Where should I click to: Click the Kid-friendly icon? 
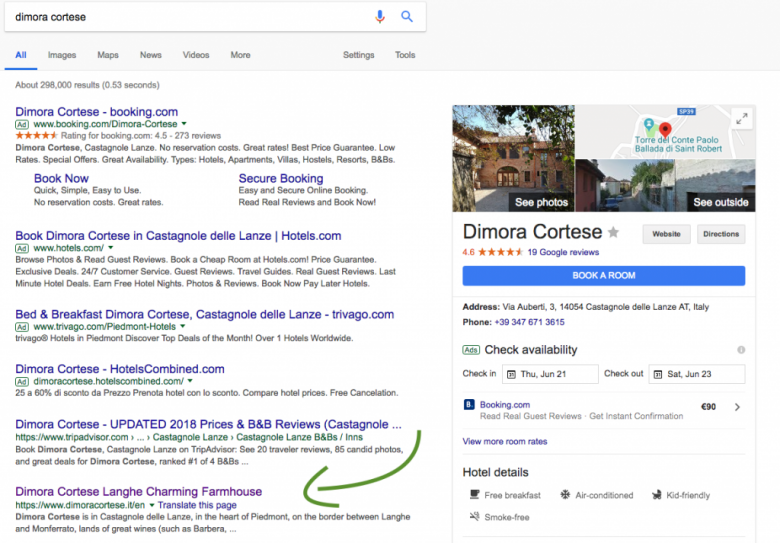coord(657,495)
